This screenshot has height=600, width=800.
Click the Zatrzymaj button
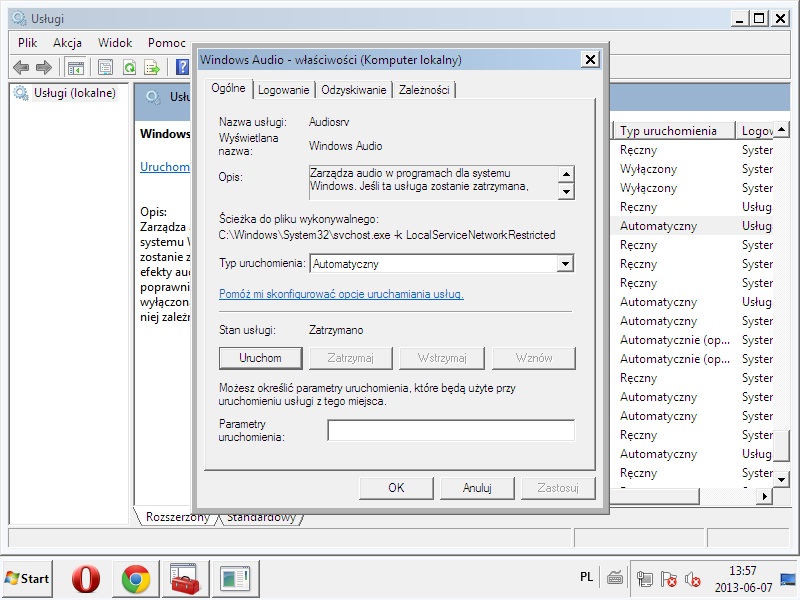point(351,358)
